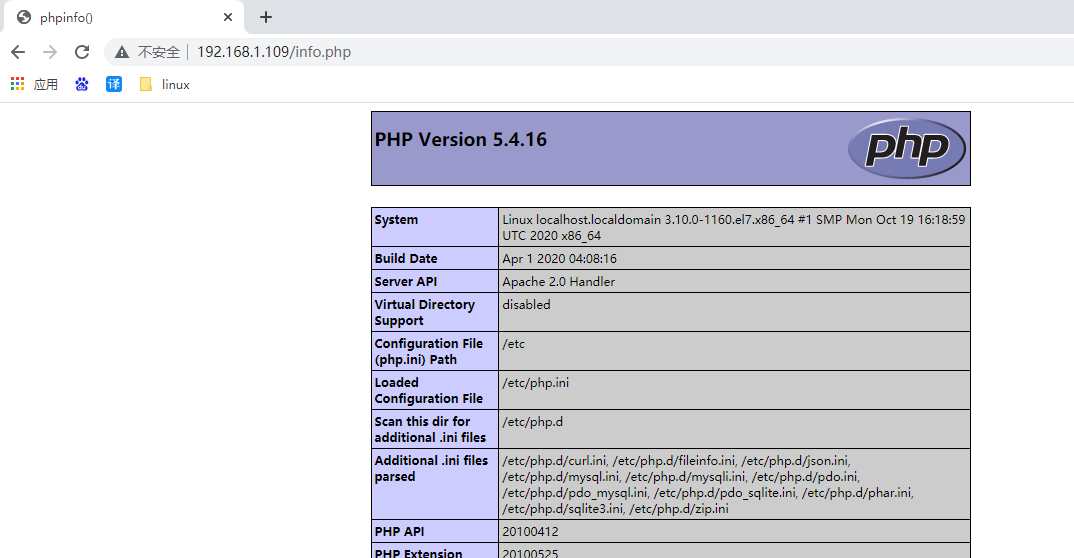Select the phpinfo() tab
This screenshot has width=1074, height=558.
(123, 17)
